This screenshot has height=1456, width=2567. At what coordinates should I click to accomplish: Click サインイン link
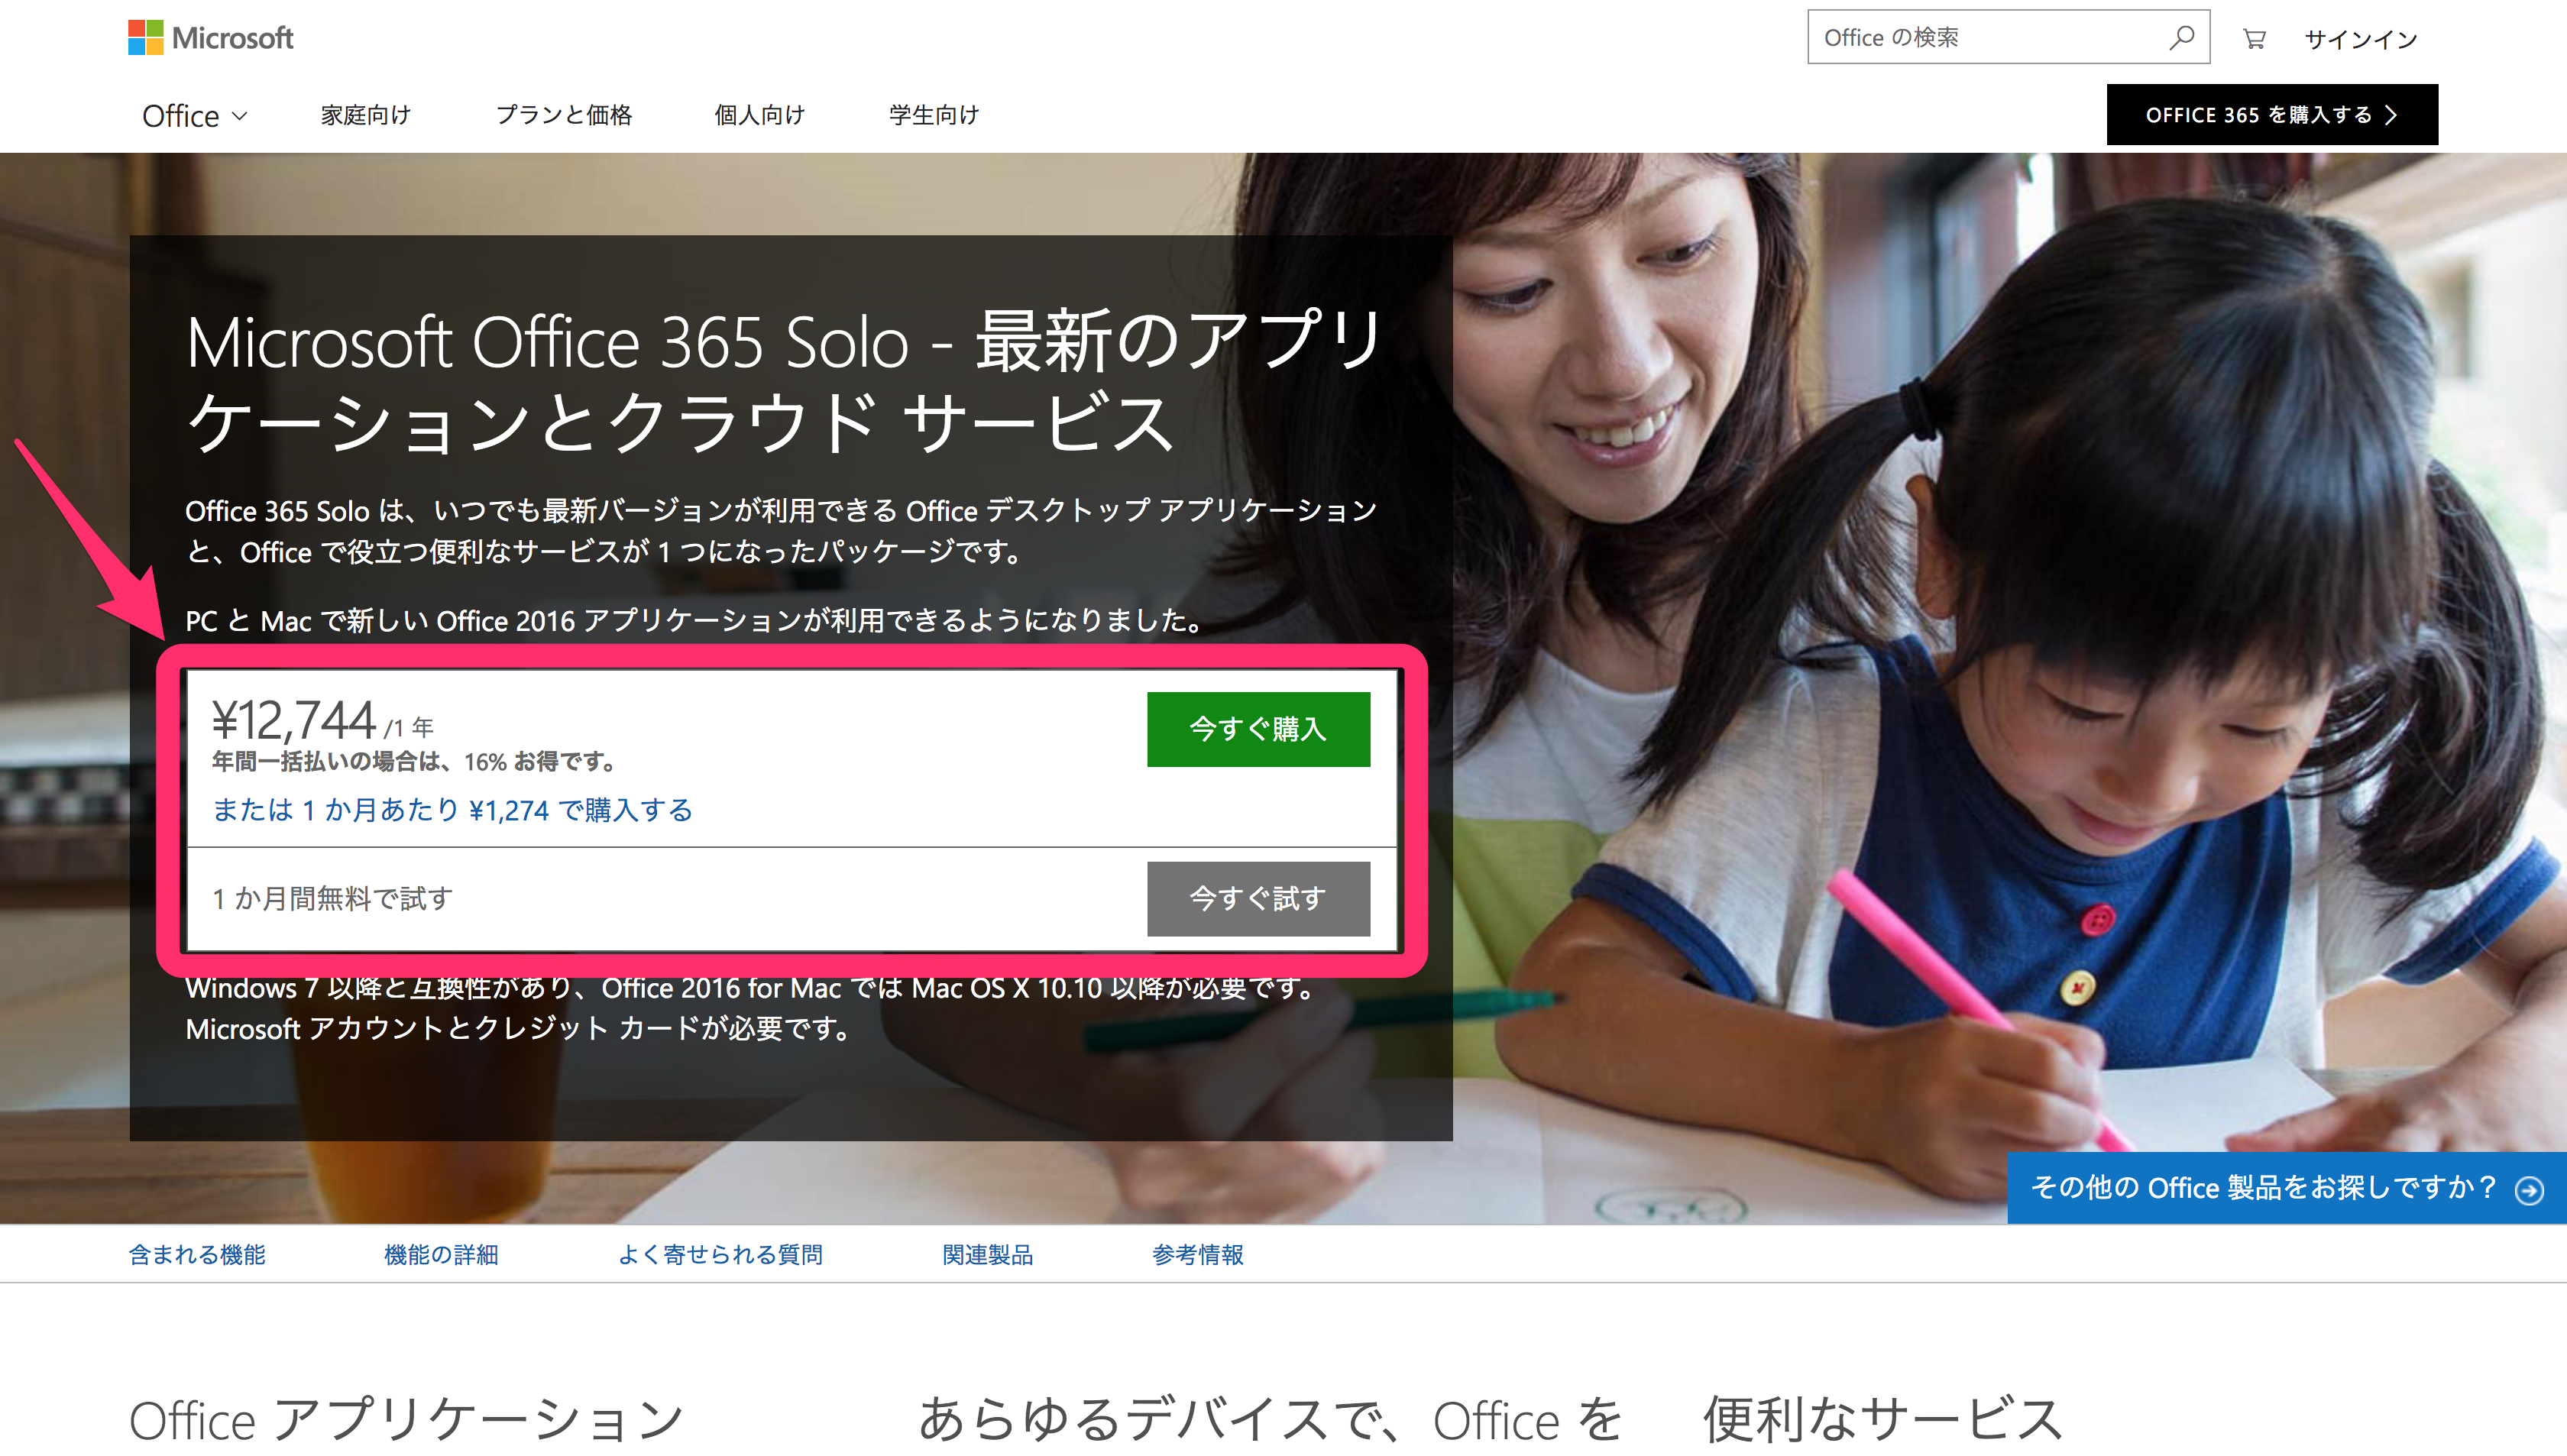(2360, 39)
